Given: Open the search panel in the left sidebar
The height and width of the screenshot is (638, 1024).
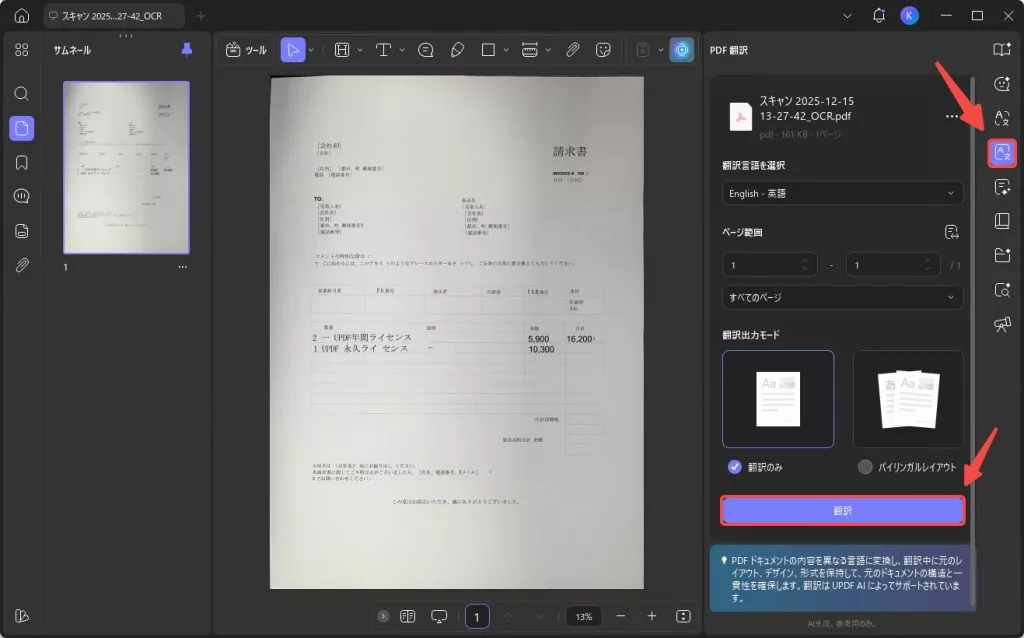Looking at the screenshot, I should tap(20, 94).
